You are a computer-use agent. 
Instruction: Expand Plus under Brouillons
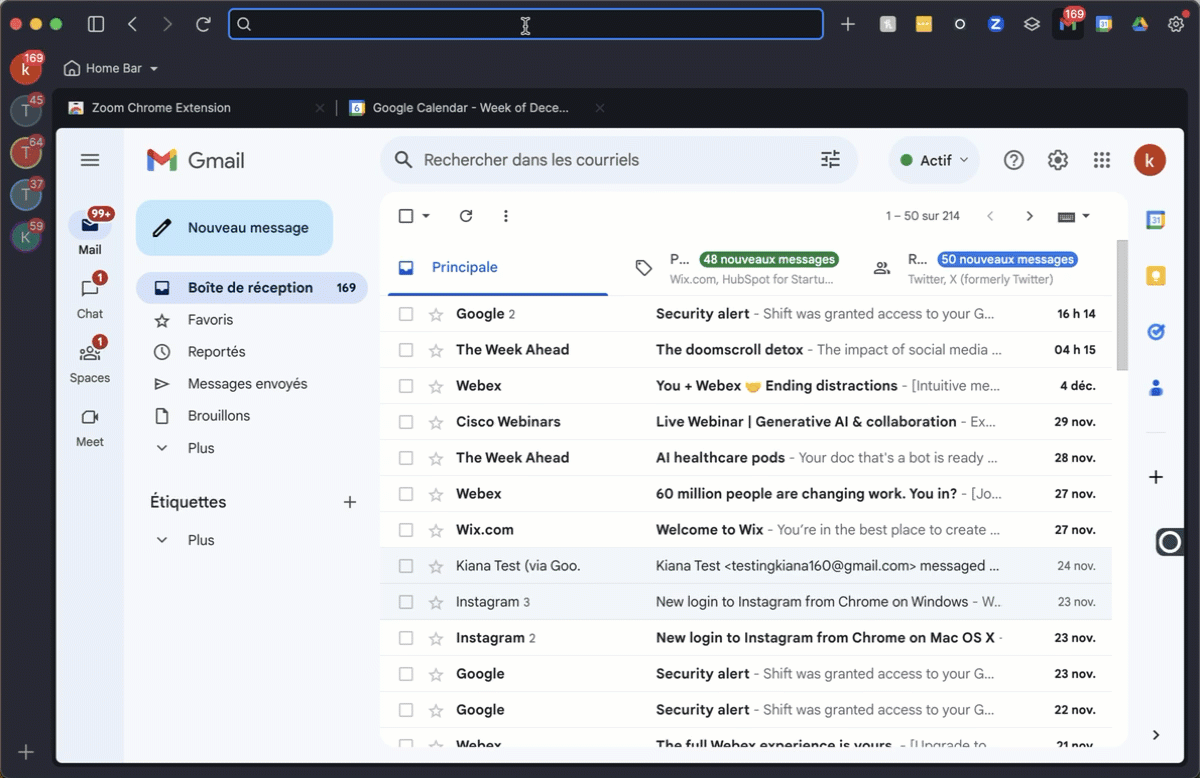pyautogui.click(x=200, y=448)
